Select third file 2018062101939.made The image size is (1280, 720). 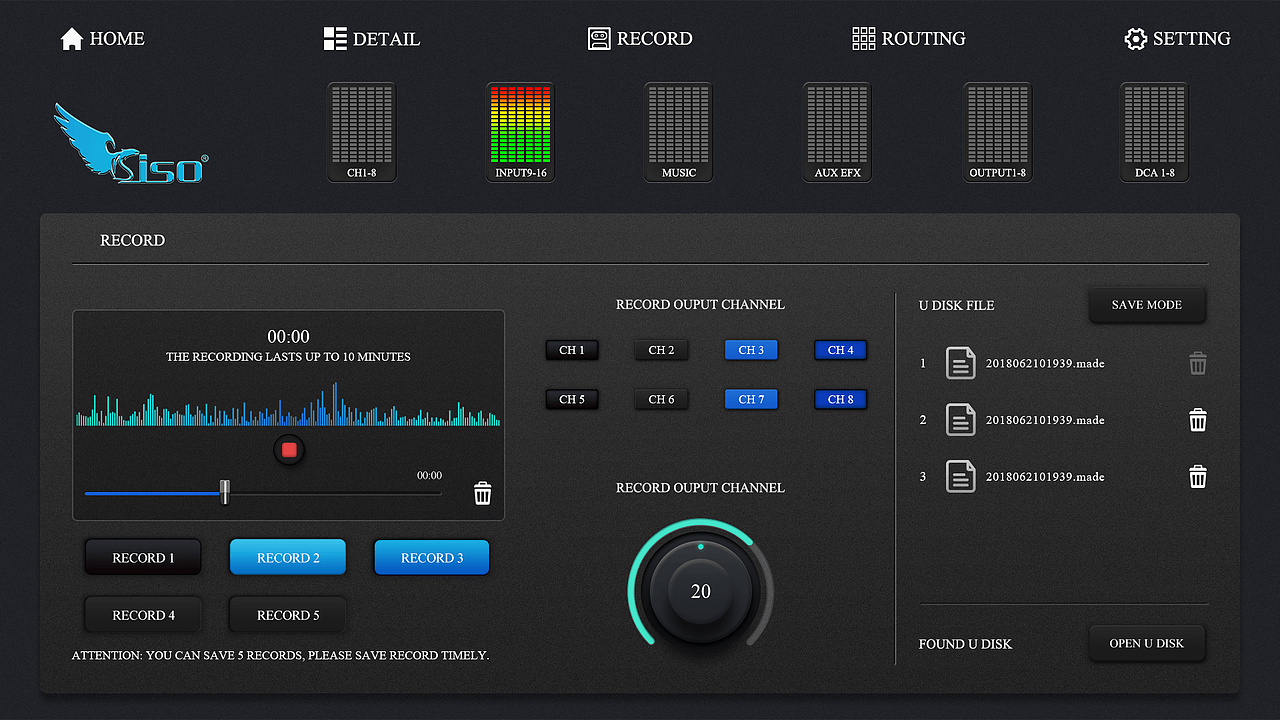[x=1045, y=477]
